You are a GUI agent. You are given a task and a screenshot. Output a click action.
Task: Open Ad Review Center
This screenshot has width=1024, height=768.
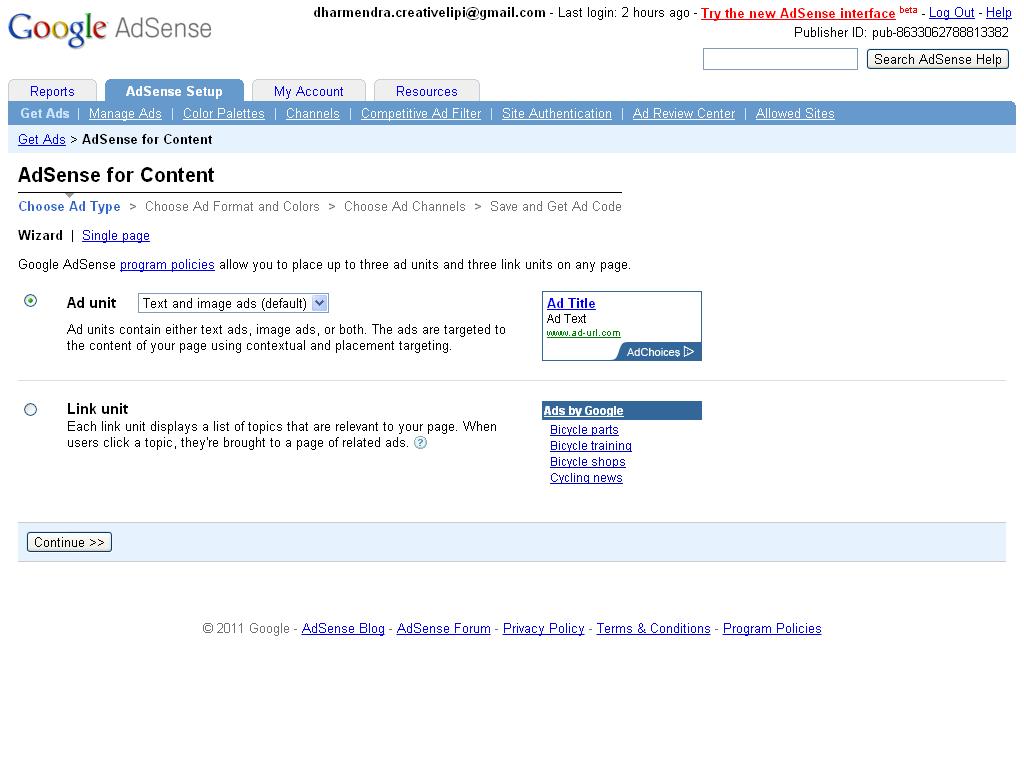click(x=683, y=114)
